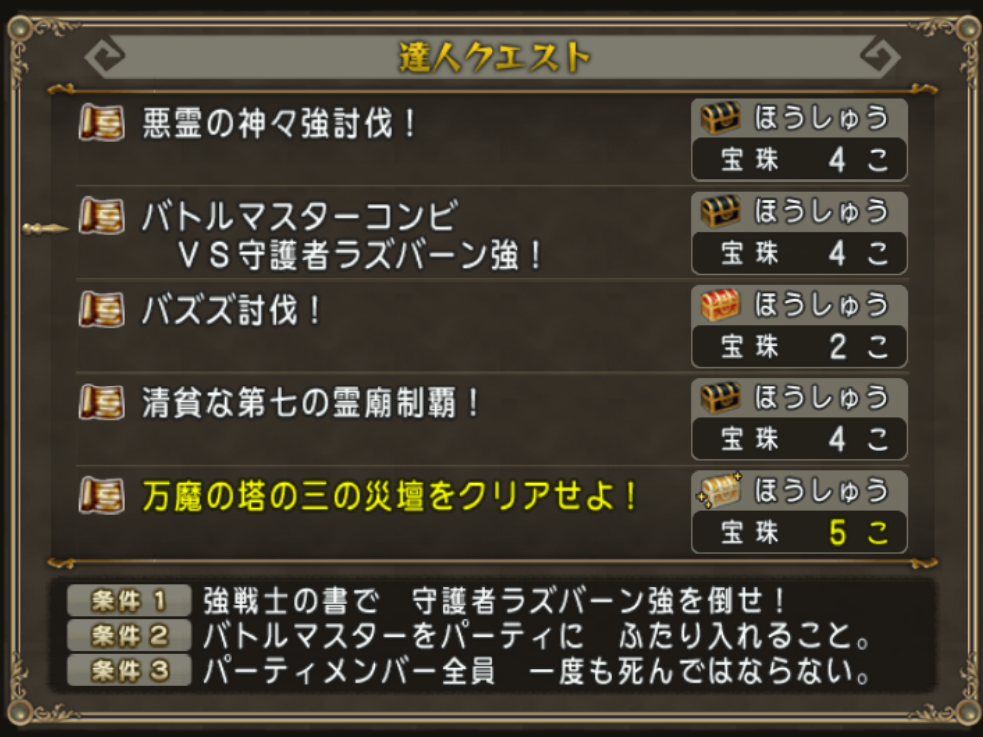The height and width of the screenshot is (737, 983).
Task: Click the scroll icon beside 清貧な第七の霊廟制覇！
Action: (102, 402)
